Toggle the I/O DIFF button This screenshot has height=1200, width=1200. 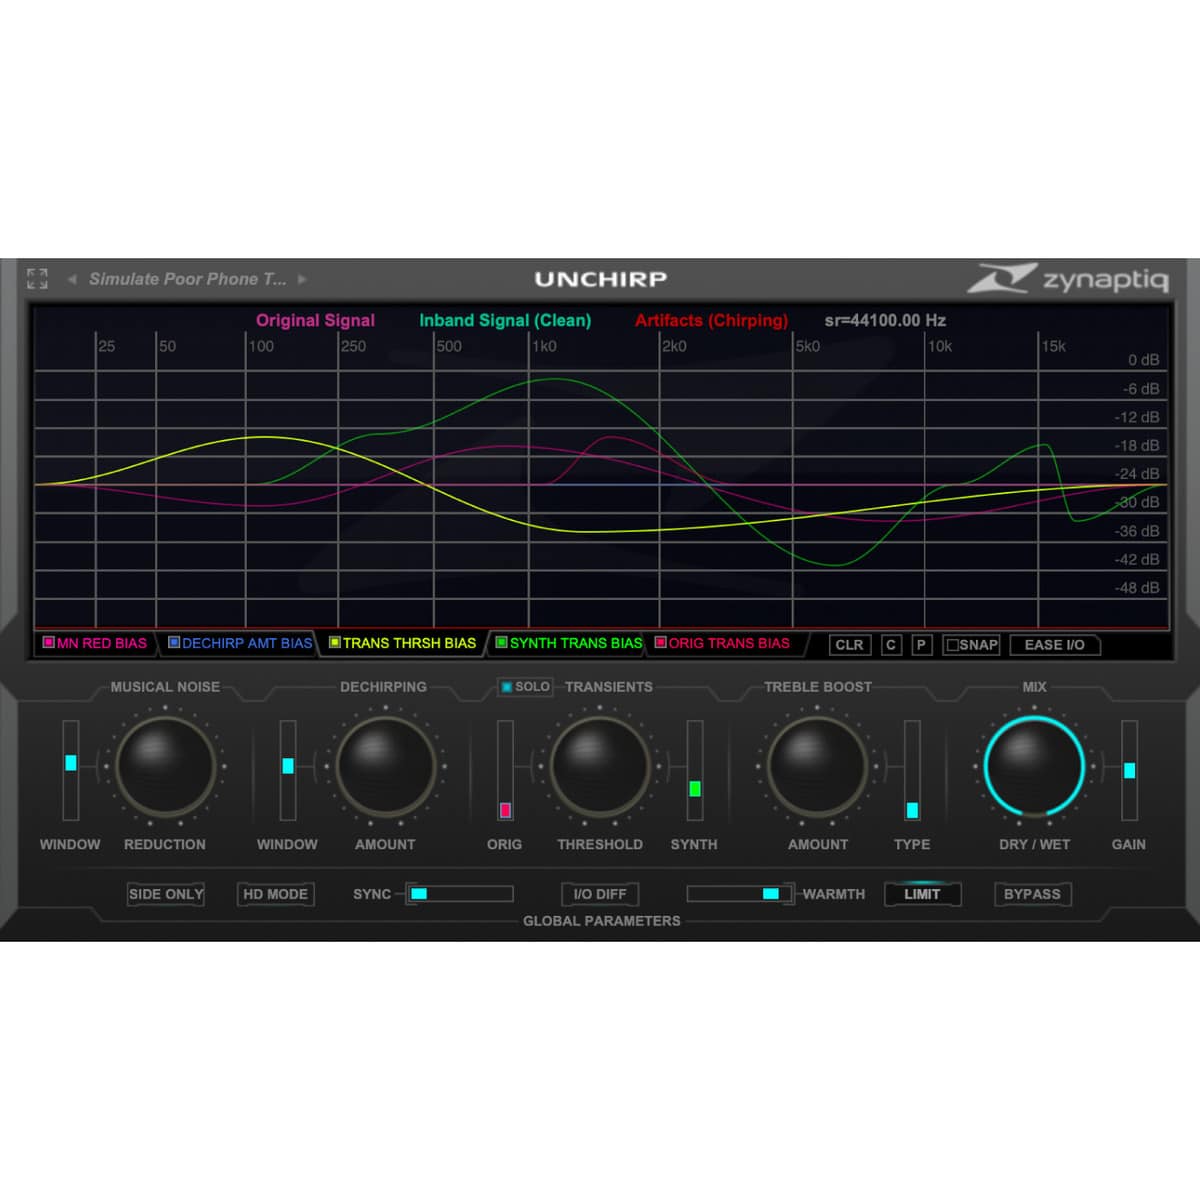tap(600, 894)
